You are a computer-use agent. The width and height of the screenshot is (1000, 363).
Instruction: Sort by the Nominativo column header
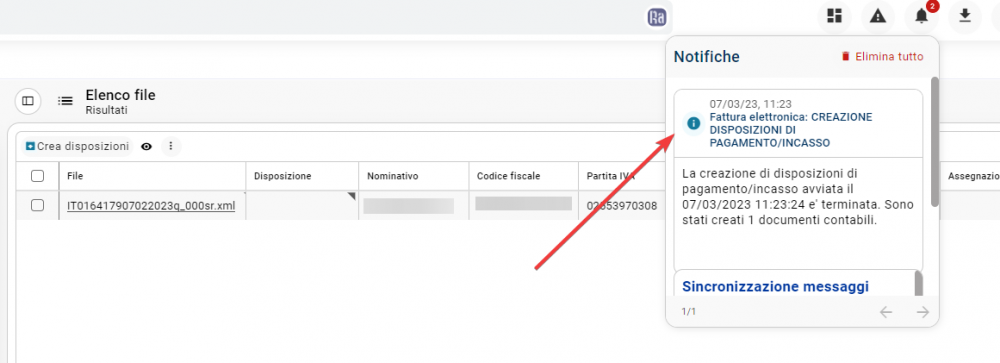392,176
